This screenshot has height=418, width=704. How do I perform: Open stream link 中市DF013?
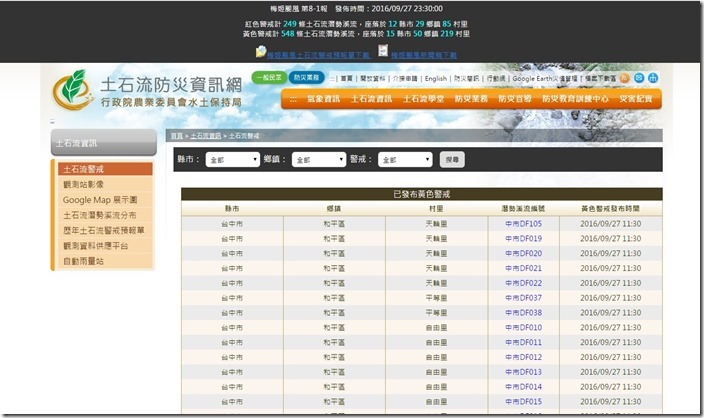point(524,372)
